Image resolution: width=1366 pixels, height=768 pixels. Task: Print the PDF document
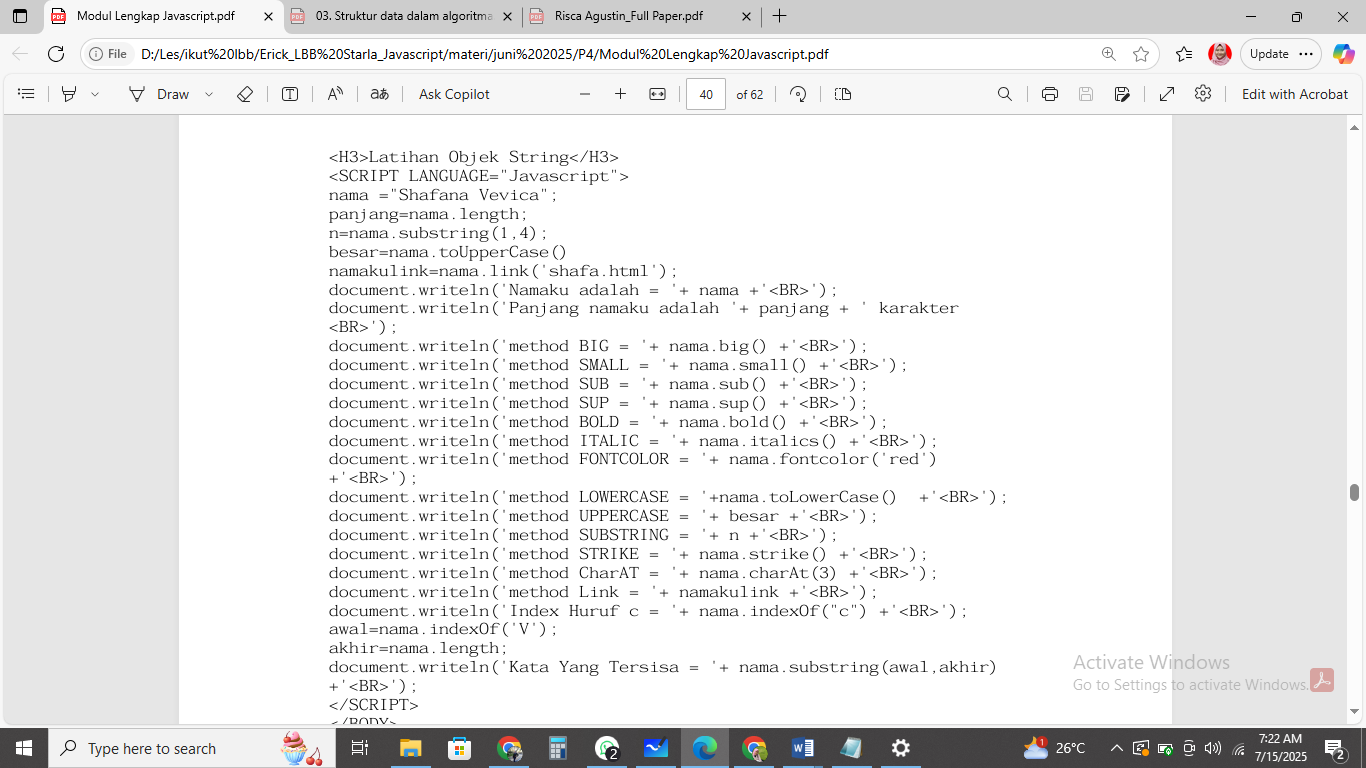[x=1050, y=94]
